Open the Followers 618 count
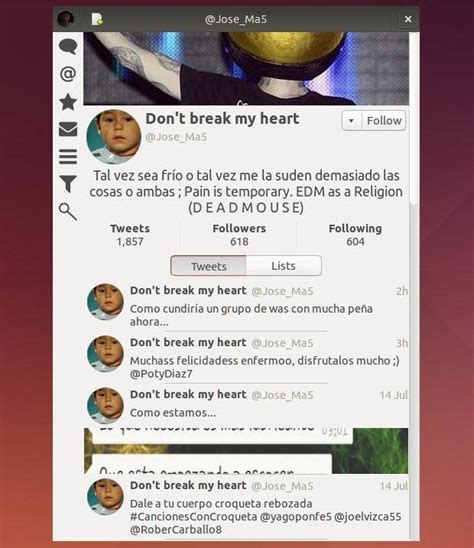The image size is (474, 548). (x=239, y=235)
